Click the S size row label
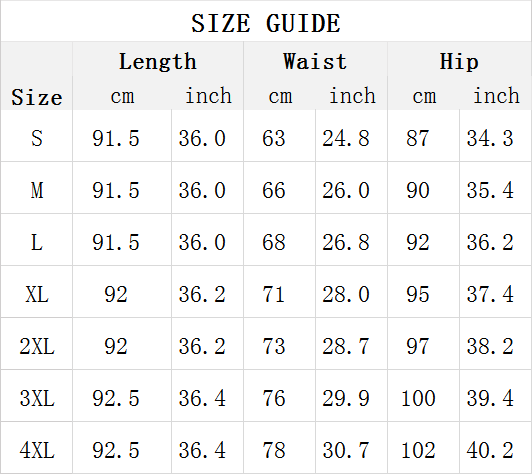The image size is (532, 474). tap(37, 138)
